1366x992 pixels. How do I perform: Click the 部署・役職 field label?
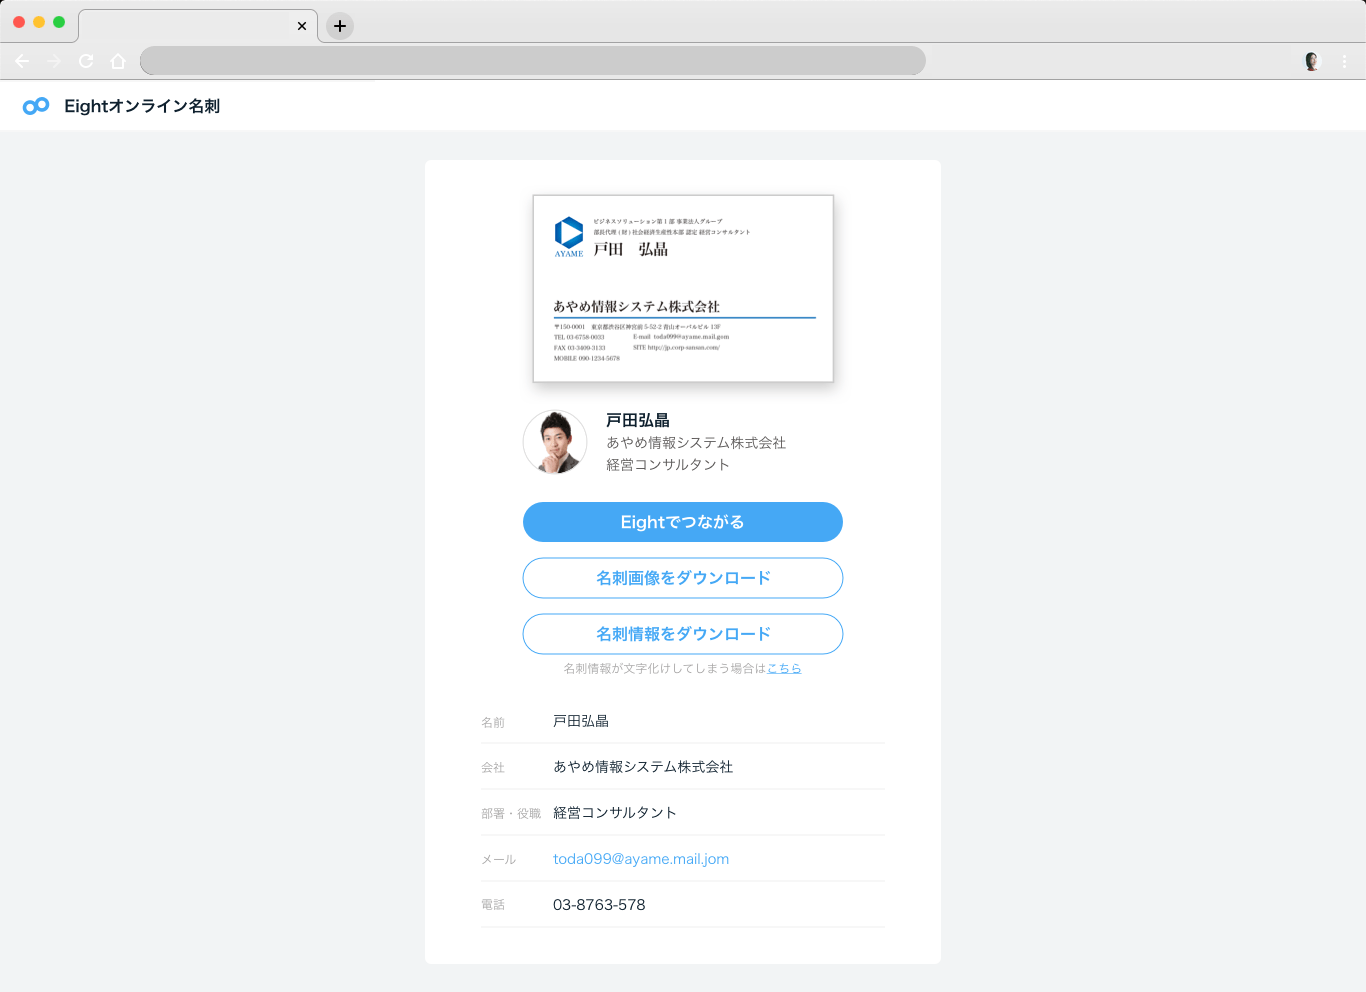pyautogui.click(x=511, y=814)
